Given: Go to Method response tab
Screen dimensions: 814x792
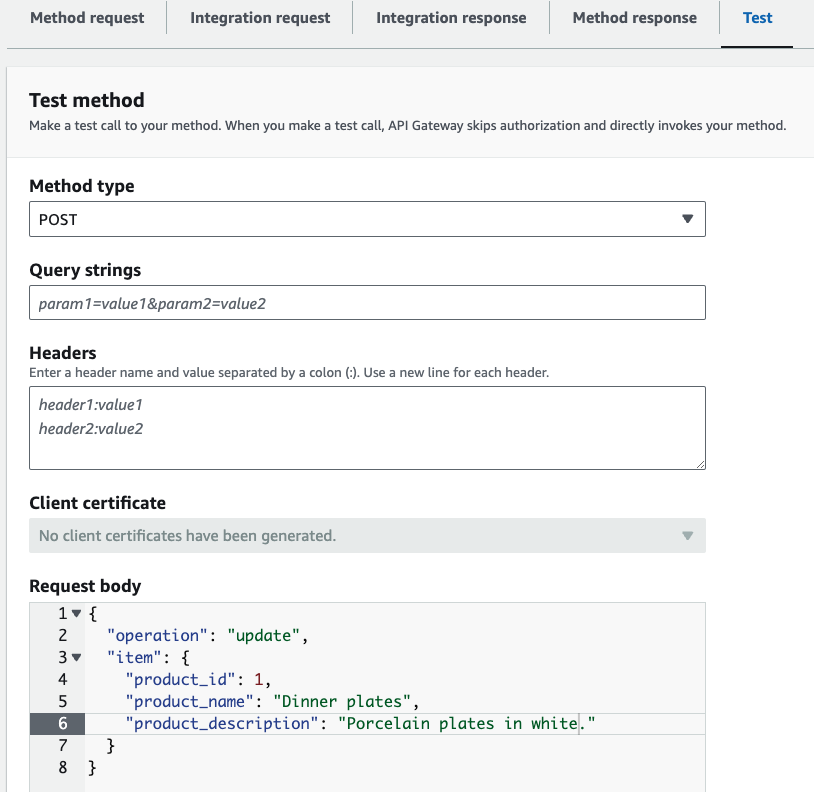Looking at the screenshot, I should (634, 18).
